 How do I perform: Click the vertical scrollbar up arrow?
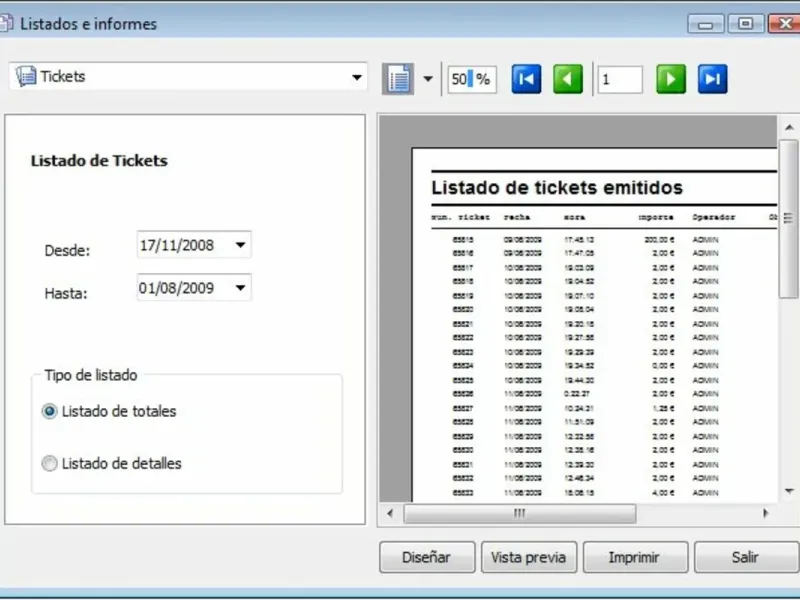coord(789,128)
